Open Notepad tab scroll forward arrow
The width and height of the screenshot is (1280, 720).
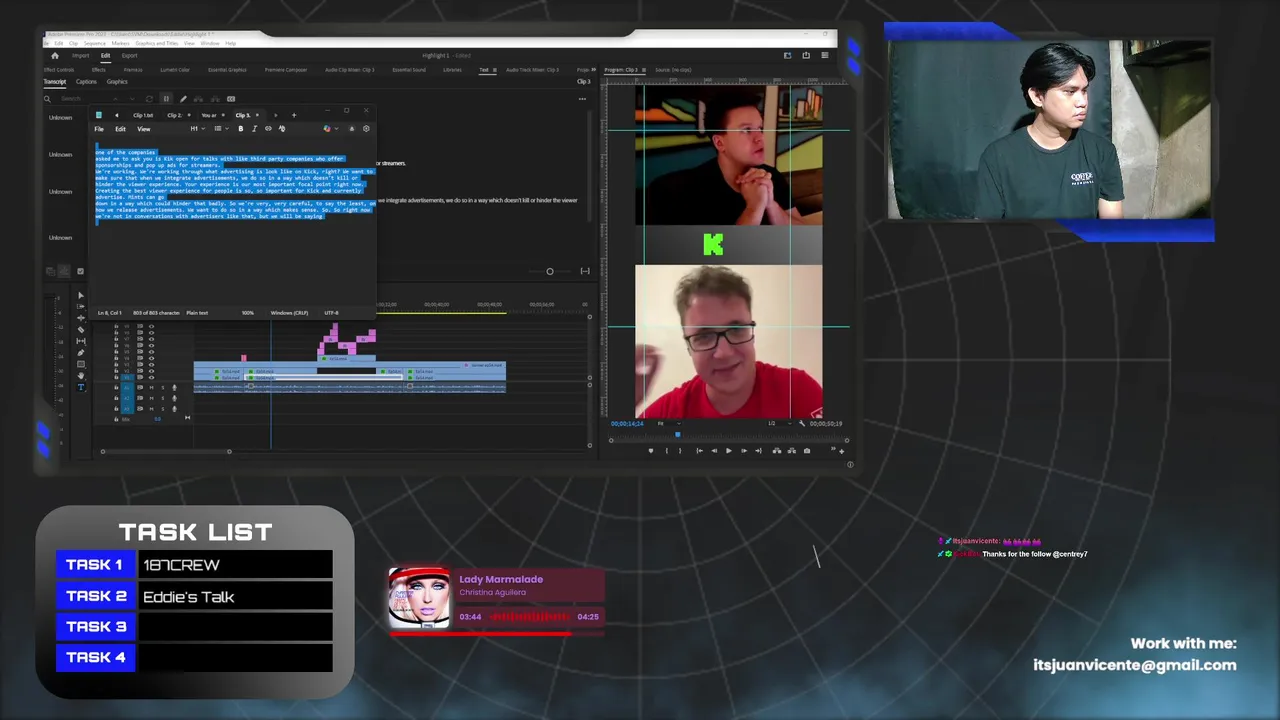[x=275, y=115]
